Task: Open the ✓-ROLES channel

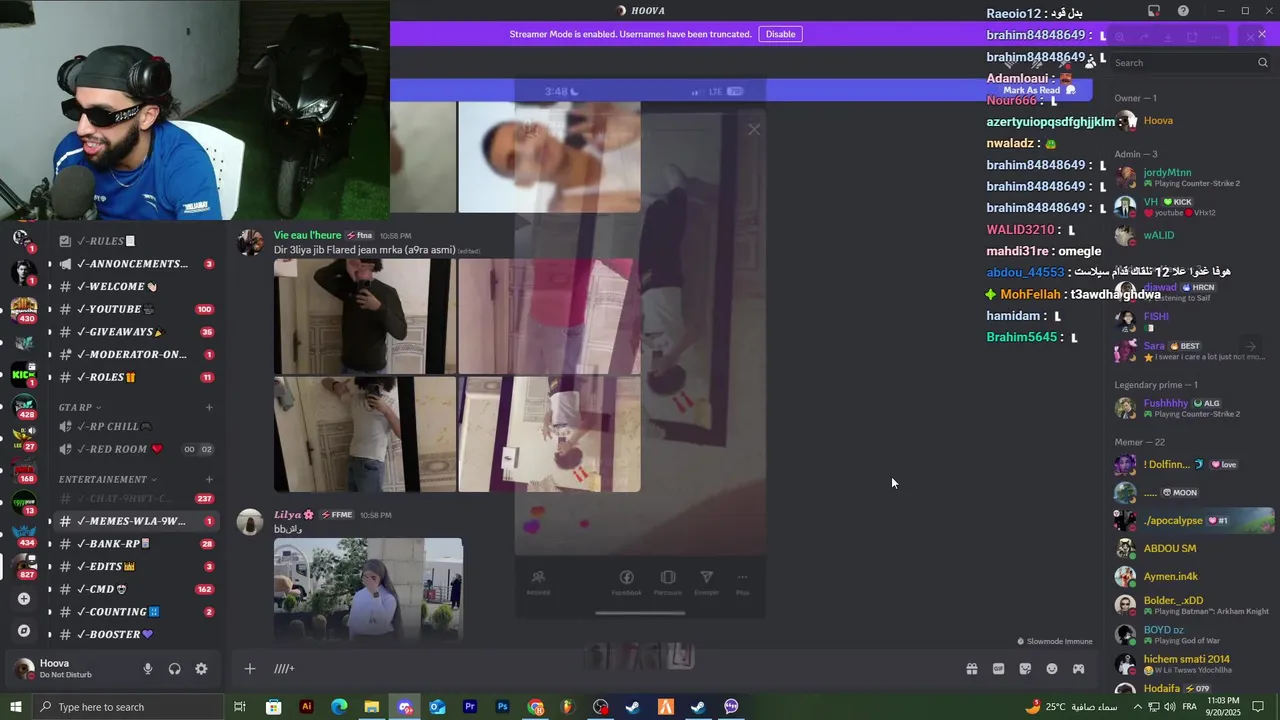Action: [x=137, y=377]
